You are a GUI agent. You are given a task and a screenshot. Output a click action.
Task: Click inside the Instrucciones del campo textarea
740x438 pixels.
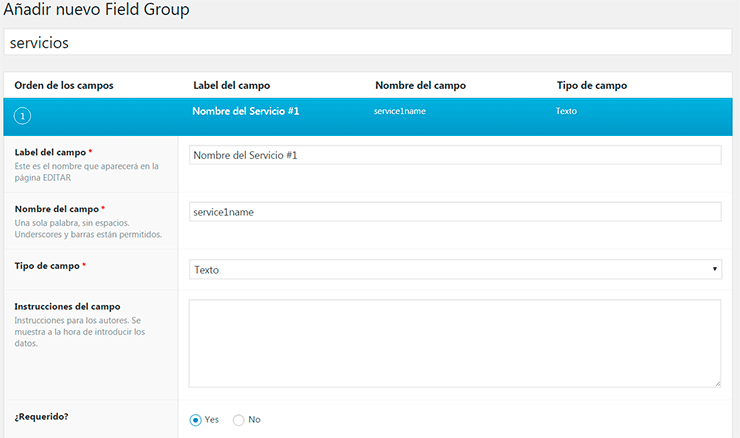click(x=455, y=343)
